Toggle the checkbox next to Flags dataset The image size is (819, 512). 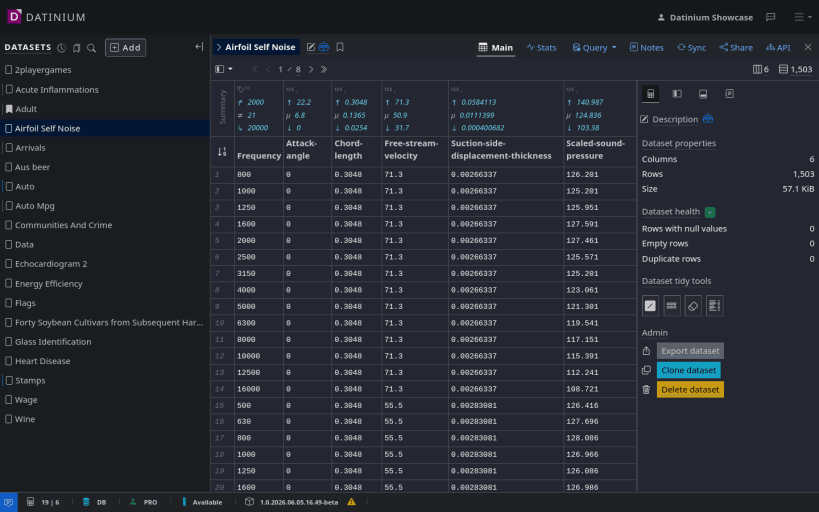pyautogui.click(x=8, y=303)
